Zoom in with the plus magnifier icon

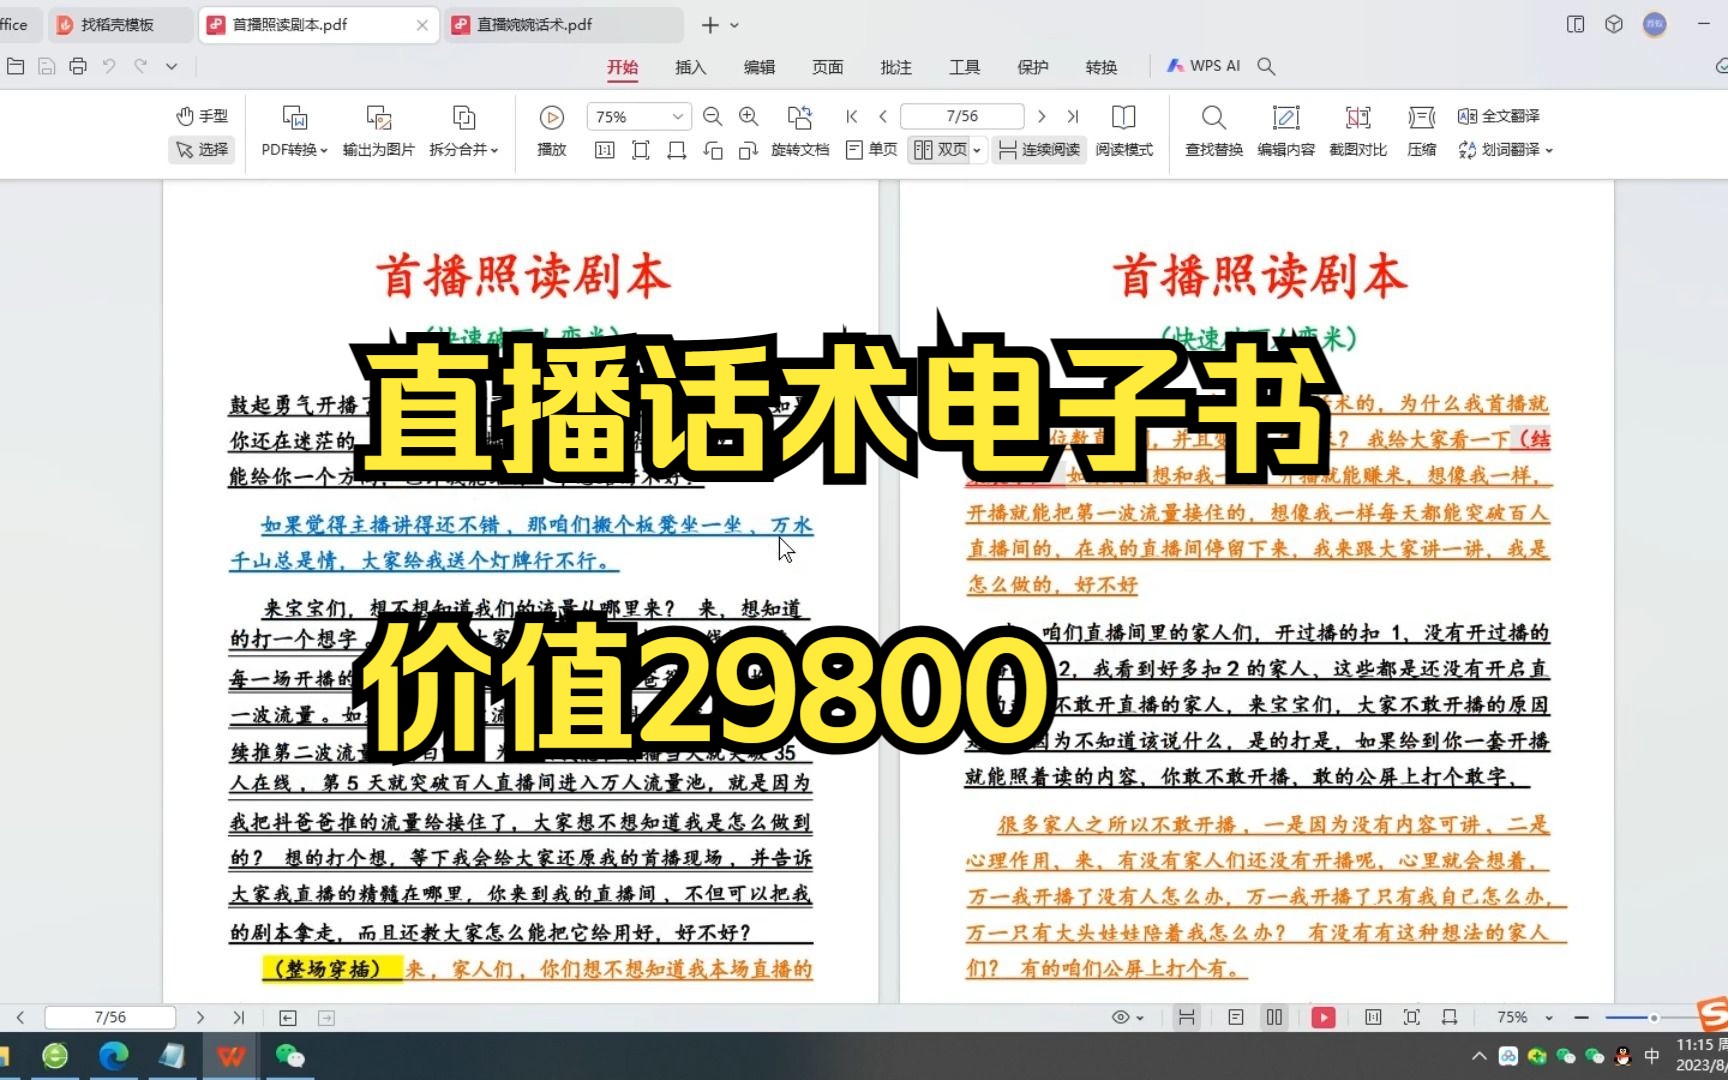(748, 117)
